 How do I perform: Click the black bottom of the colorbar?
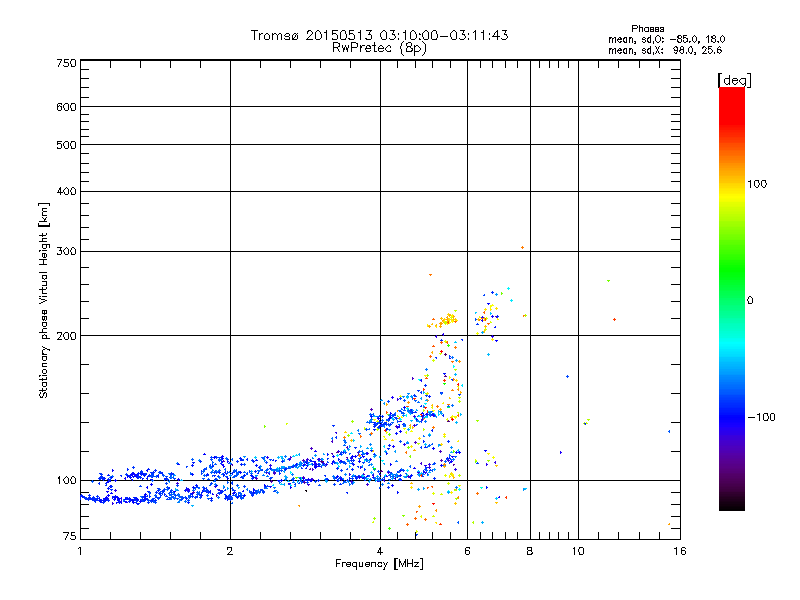(732, 503)
